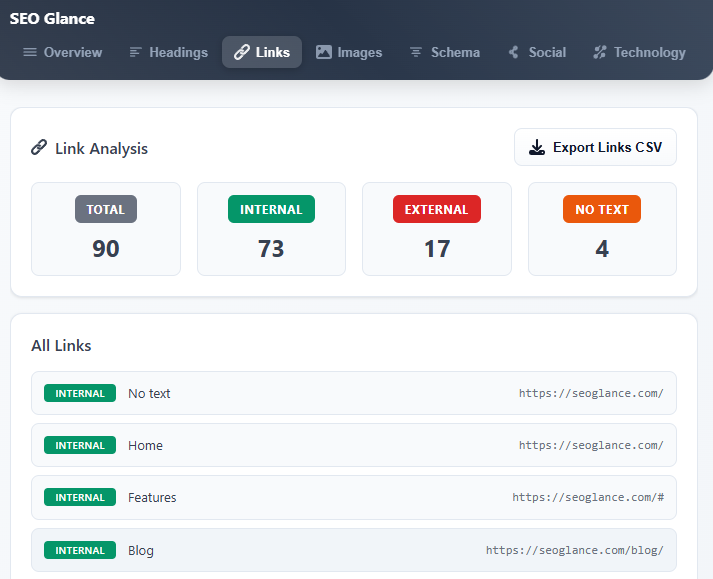713x579 pixels.
Task: Click the orange NO TEXT badge
Action: pos(602,209)
